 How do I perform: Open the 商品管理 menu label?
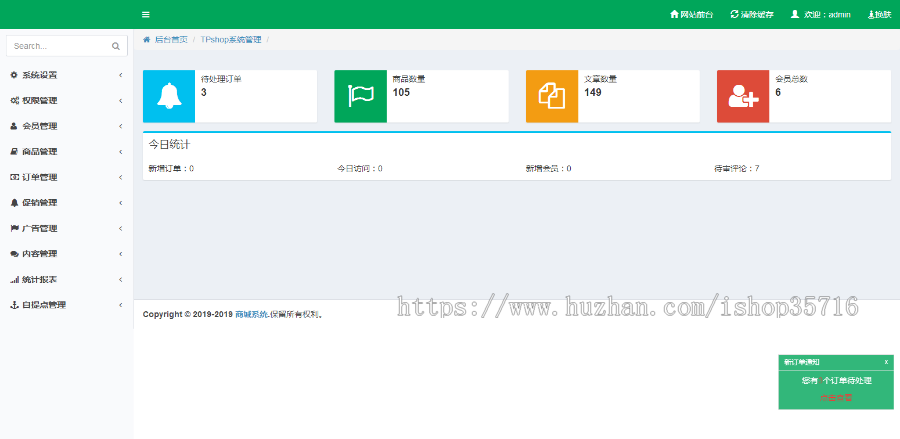click(x=40, y=151)
